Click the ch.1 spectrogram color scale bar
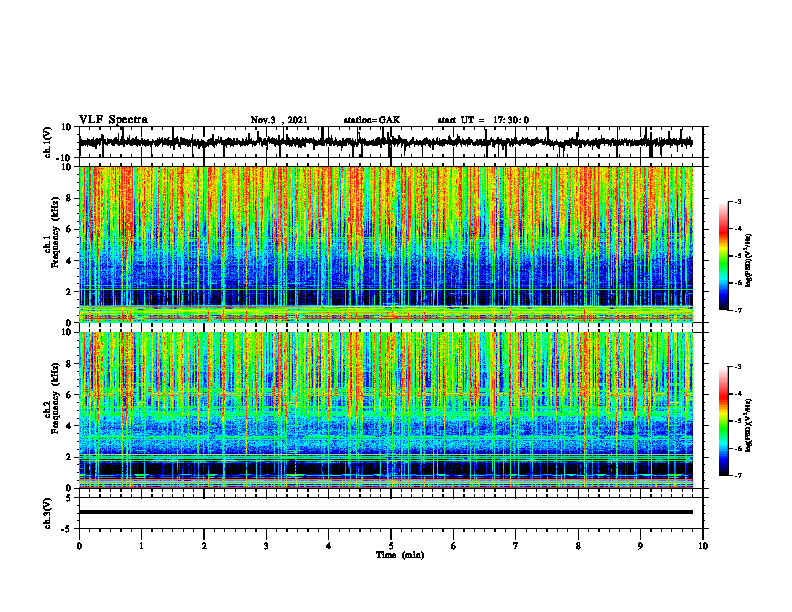 [x=723, y=256]
